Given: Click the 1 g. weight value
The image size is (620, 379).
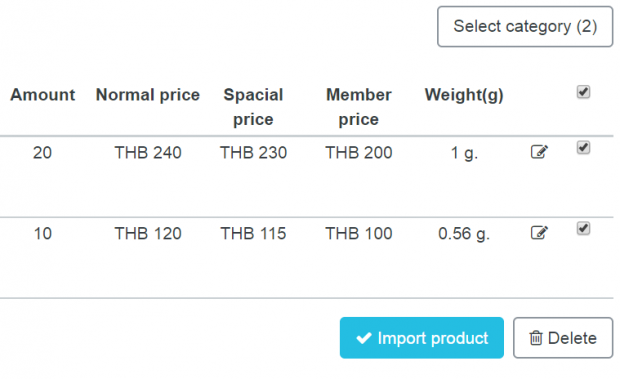Looking at the screenshot, I should point(464,153).
